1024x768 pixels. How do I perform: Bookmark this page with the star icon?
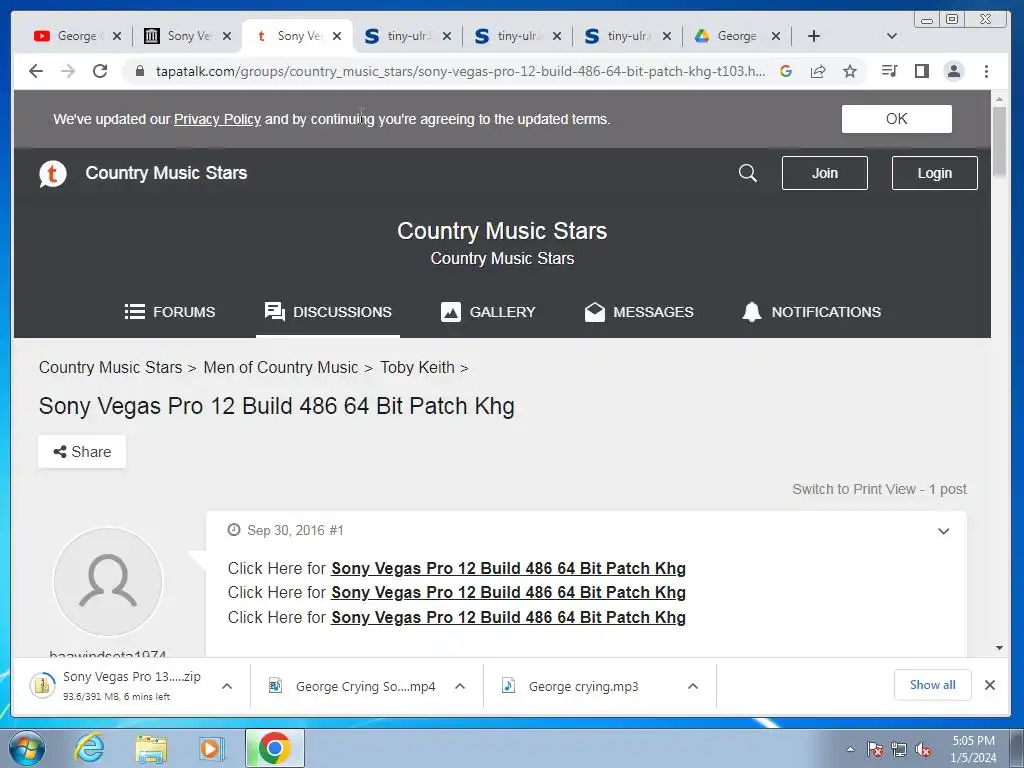[850, 71]
